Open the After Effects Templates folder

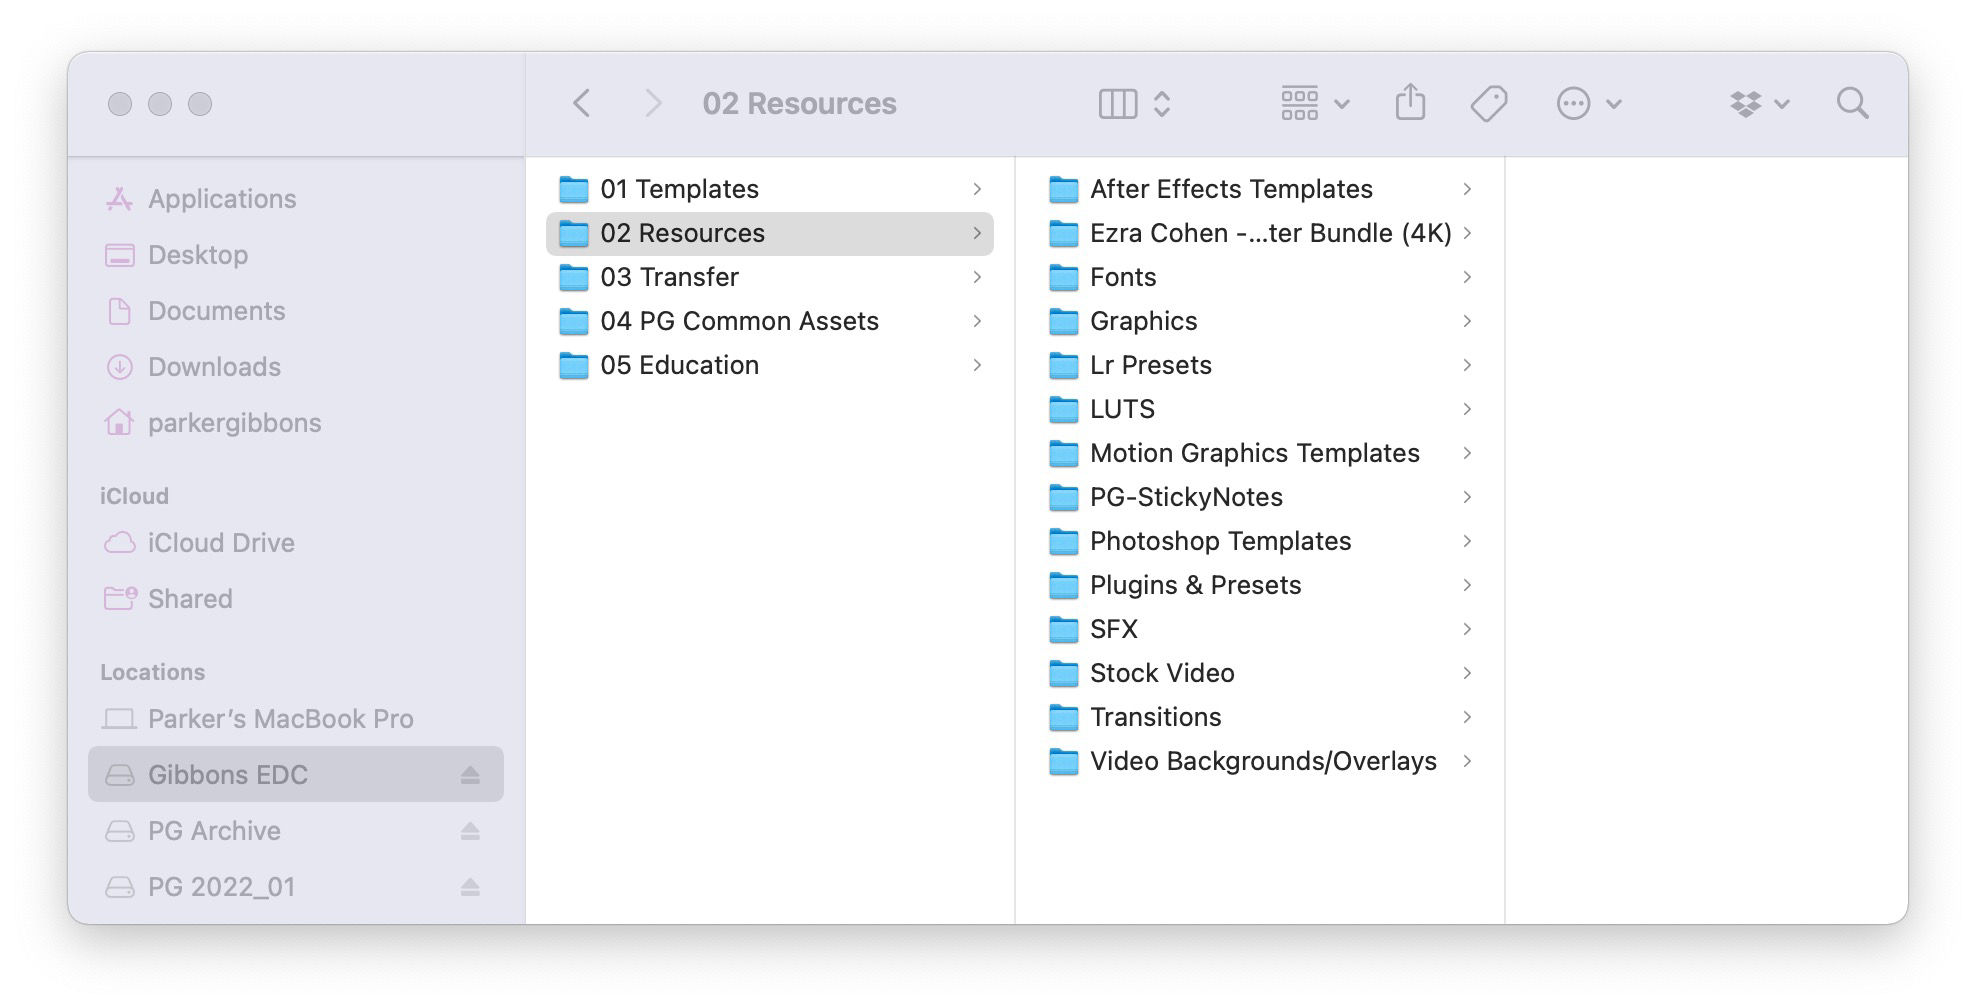[1260, 189]
